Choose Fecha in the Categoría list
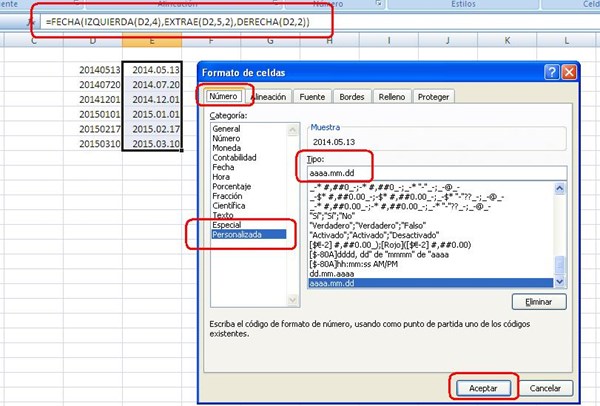This screenshot has height=406, width=600. point(225,168)
